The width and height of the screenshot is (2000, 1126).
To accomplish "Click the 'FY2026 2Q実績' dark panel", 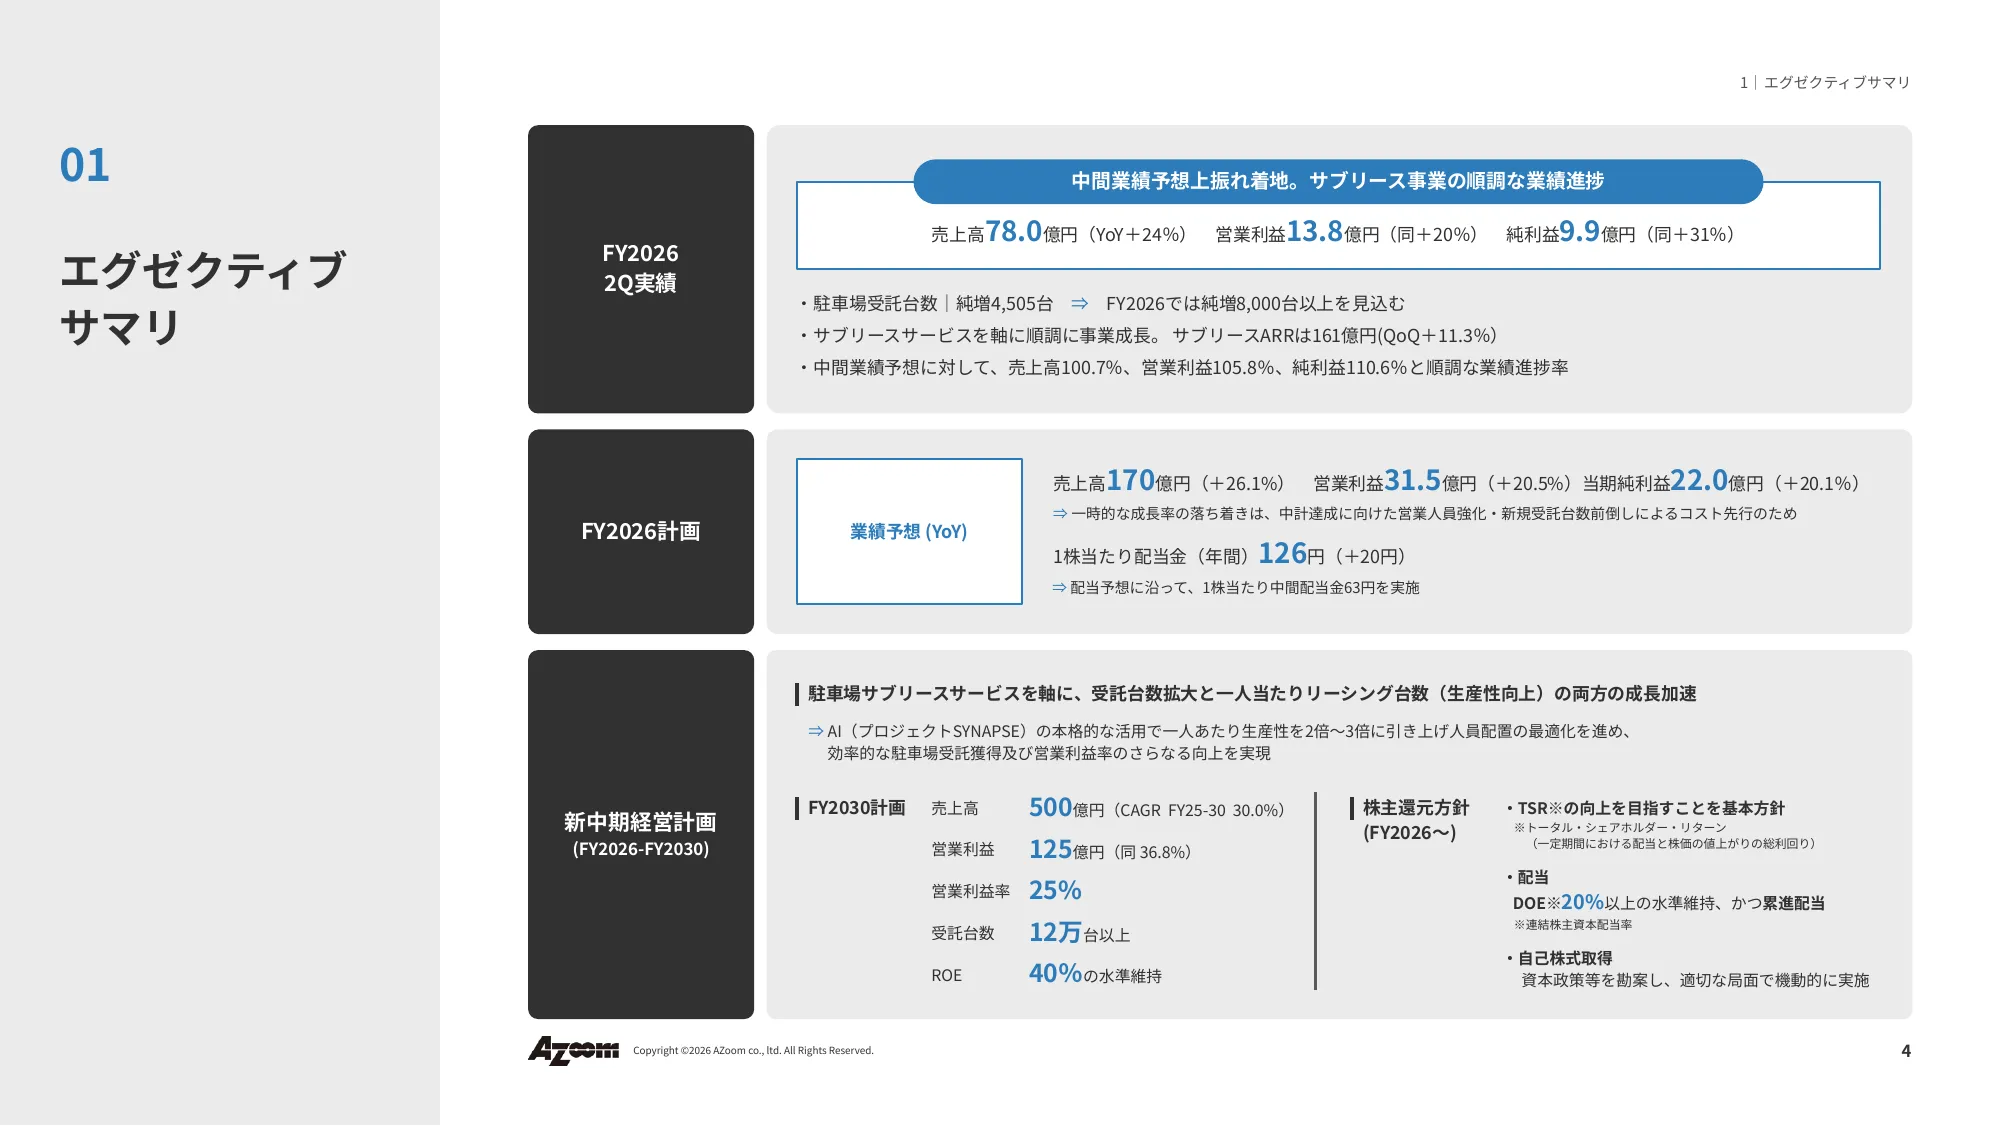I will coord(641,269).
